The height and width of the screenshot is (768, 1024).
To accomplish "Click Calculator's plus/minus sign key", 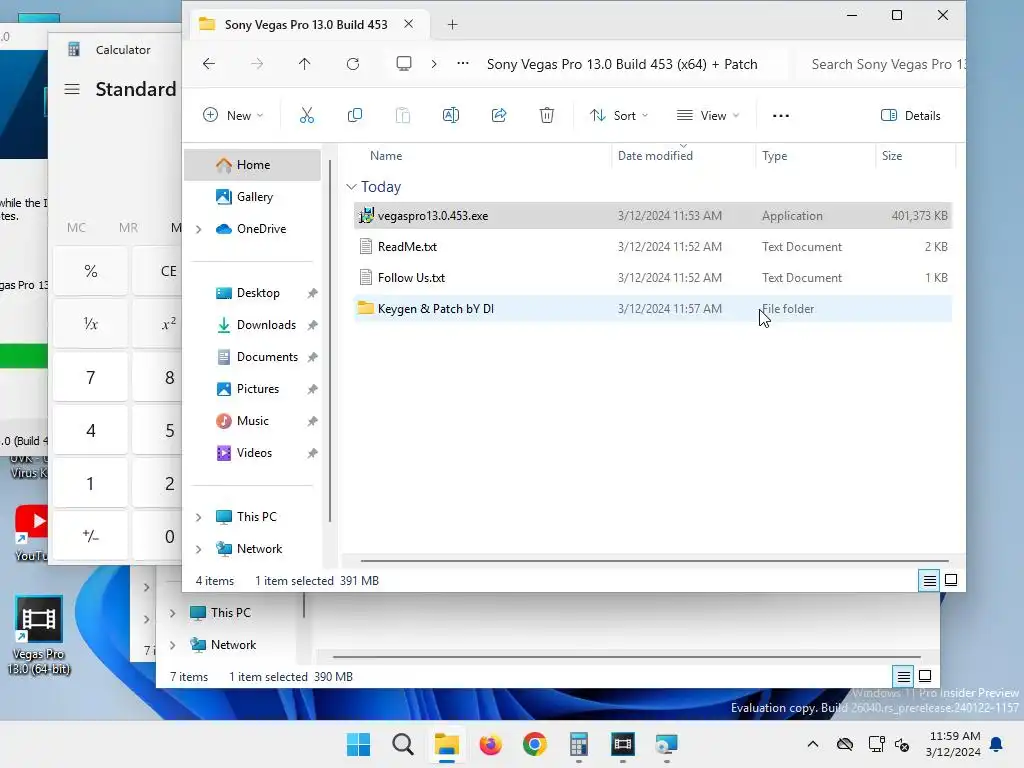I will (91, 536).
